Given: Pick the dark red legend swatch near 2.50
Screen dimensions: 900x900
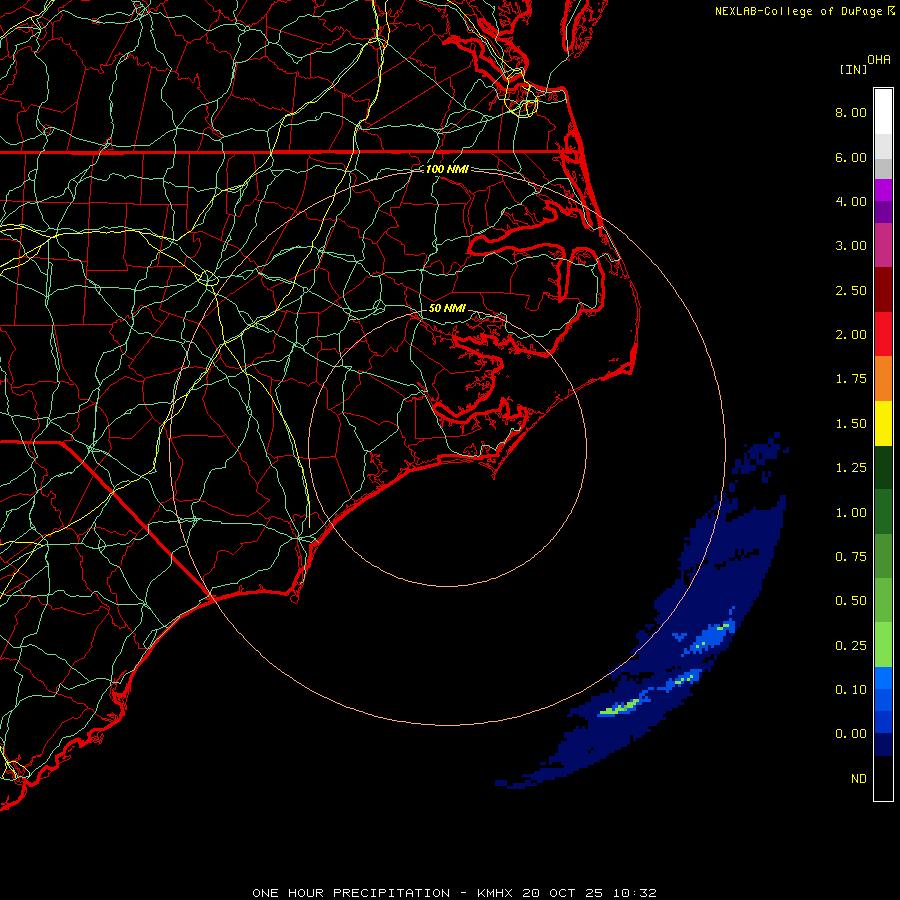Looking at the screenshot, I should click(x=883, y=290).
